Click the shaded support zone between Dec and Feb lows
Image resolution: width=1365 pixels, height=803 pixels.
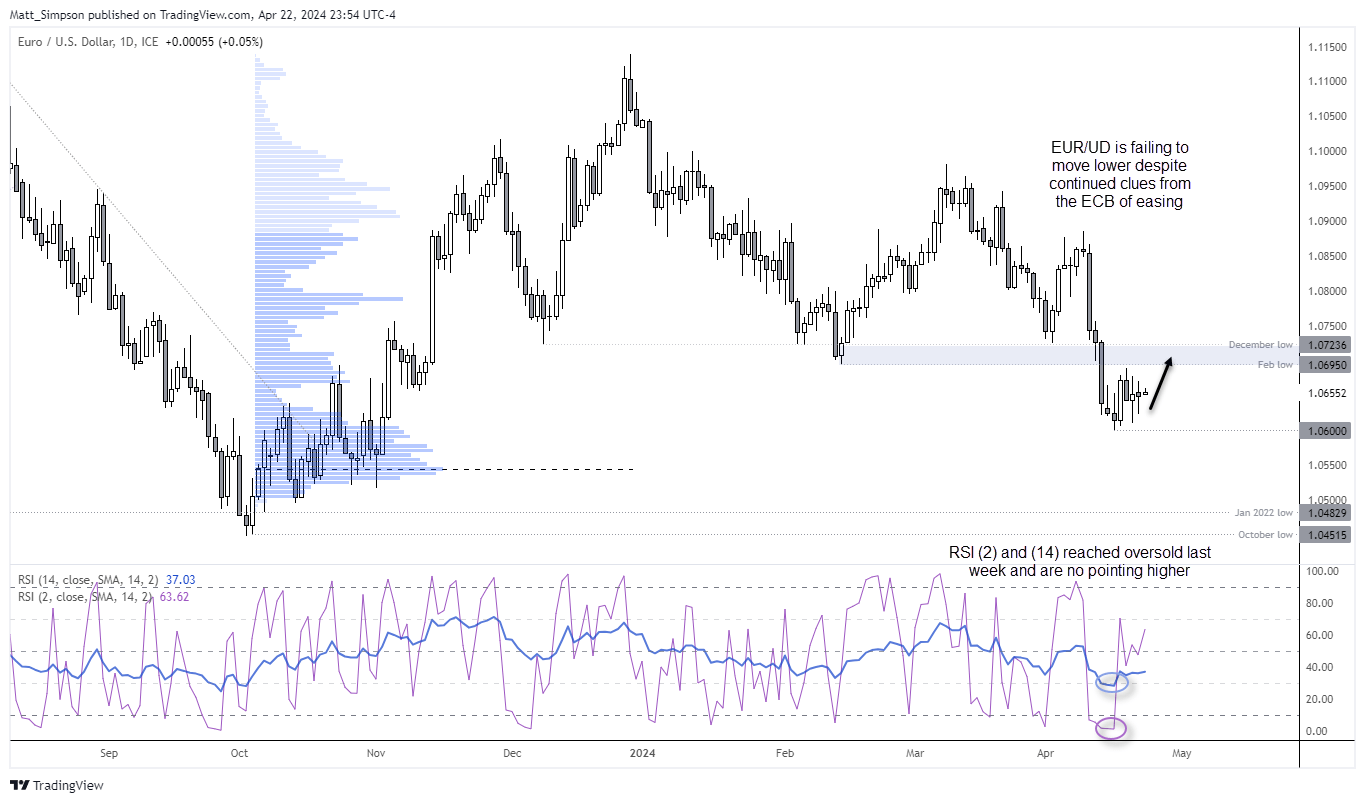point(1068,355)
